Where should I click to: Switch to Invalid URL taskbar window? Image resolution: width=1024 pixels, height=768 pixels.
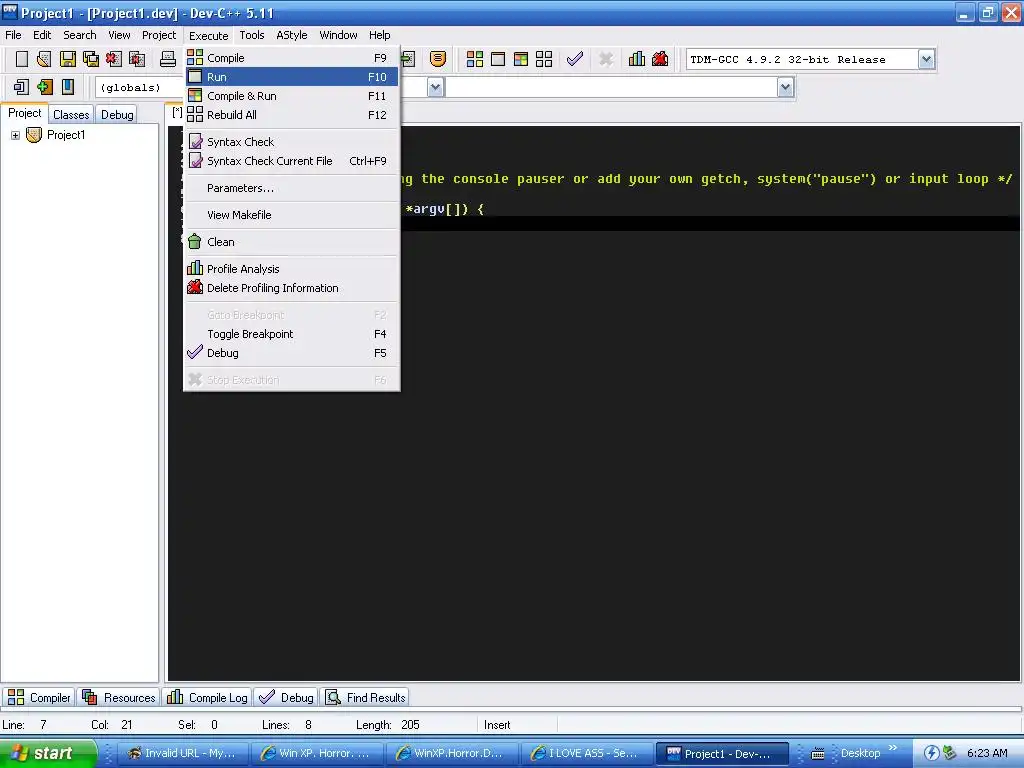pyautogui.click(x=185, y=754)
